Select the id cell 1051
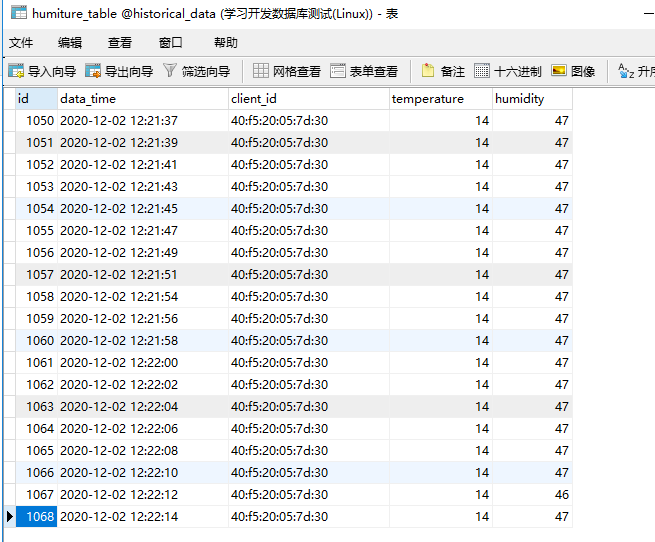This screenshot has height=542, width=655. (36, 142)
